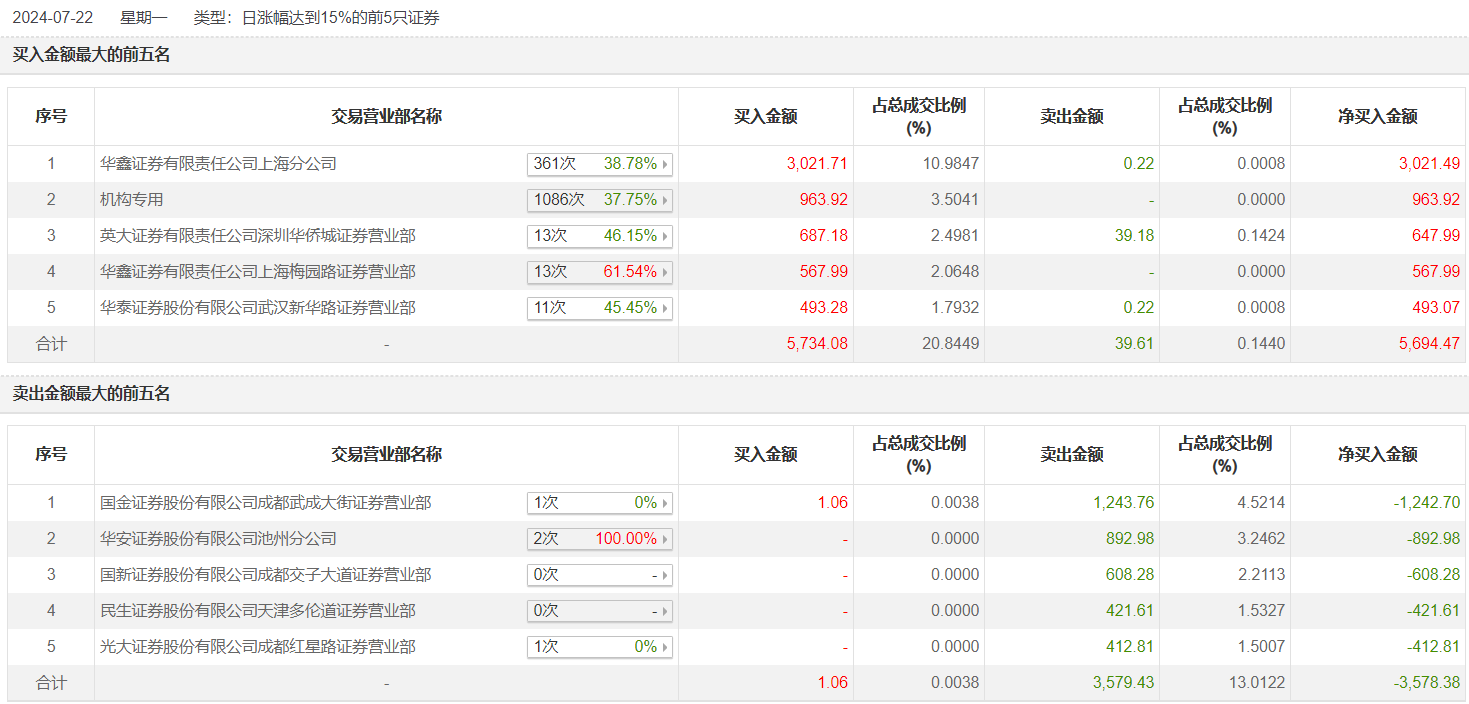This screenshot has width=1469, height=704.
Task: Click the arrow beside 13次 61.54%
Action: (x=665, y=272)
